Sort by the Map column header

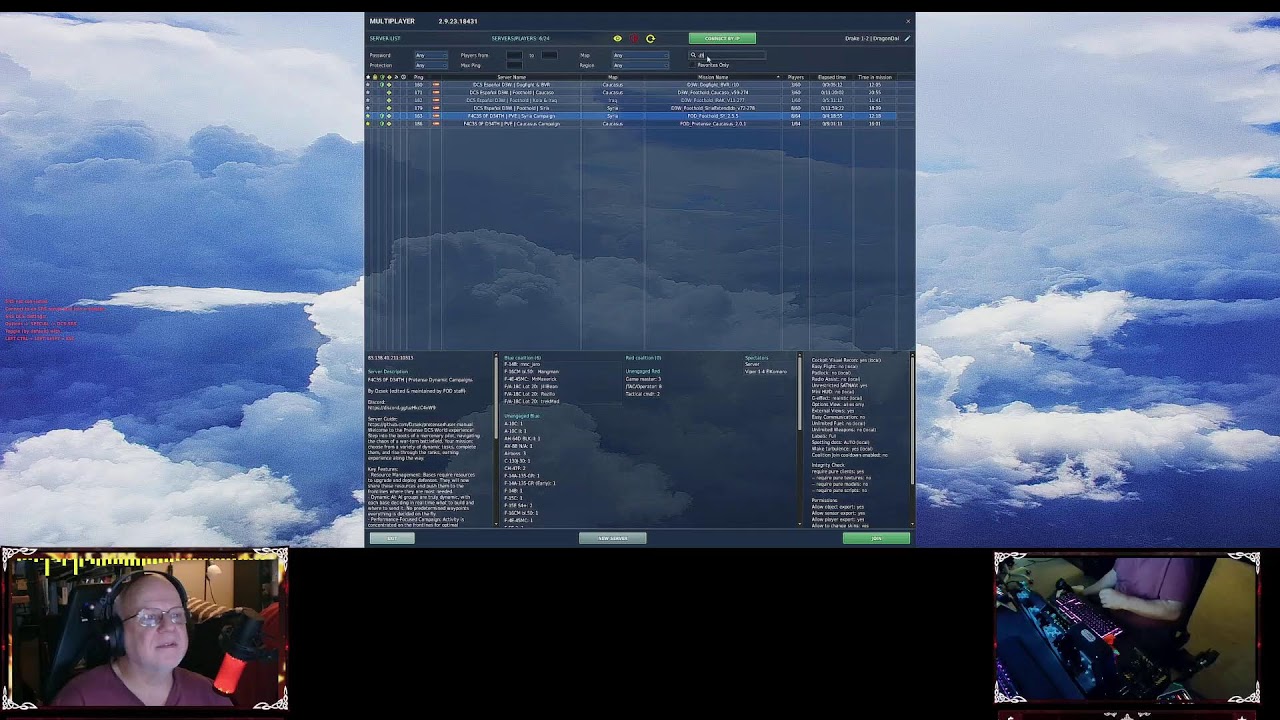pyautogui.click(x=613, y=77)
